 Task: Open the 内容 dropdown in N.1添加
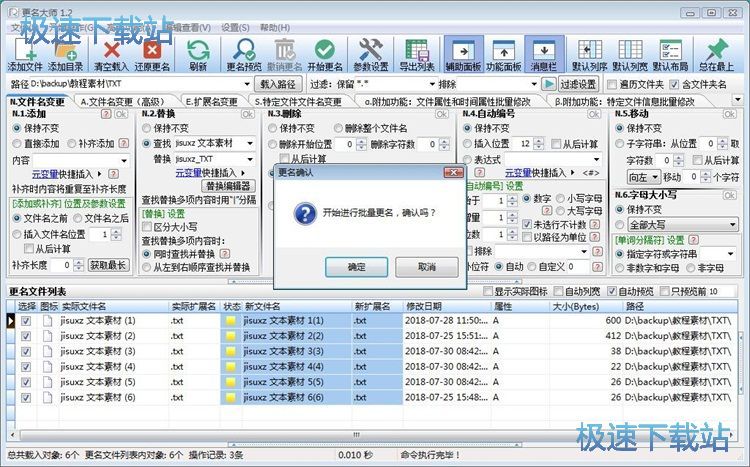point(124,161)
